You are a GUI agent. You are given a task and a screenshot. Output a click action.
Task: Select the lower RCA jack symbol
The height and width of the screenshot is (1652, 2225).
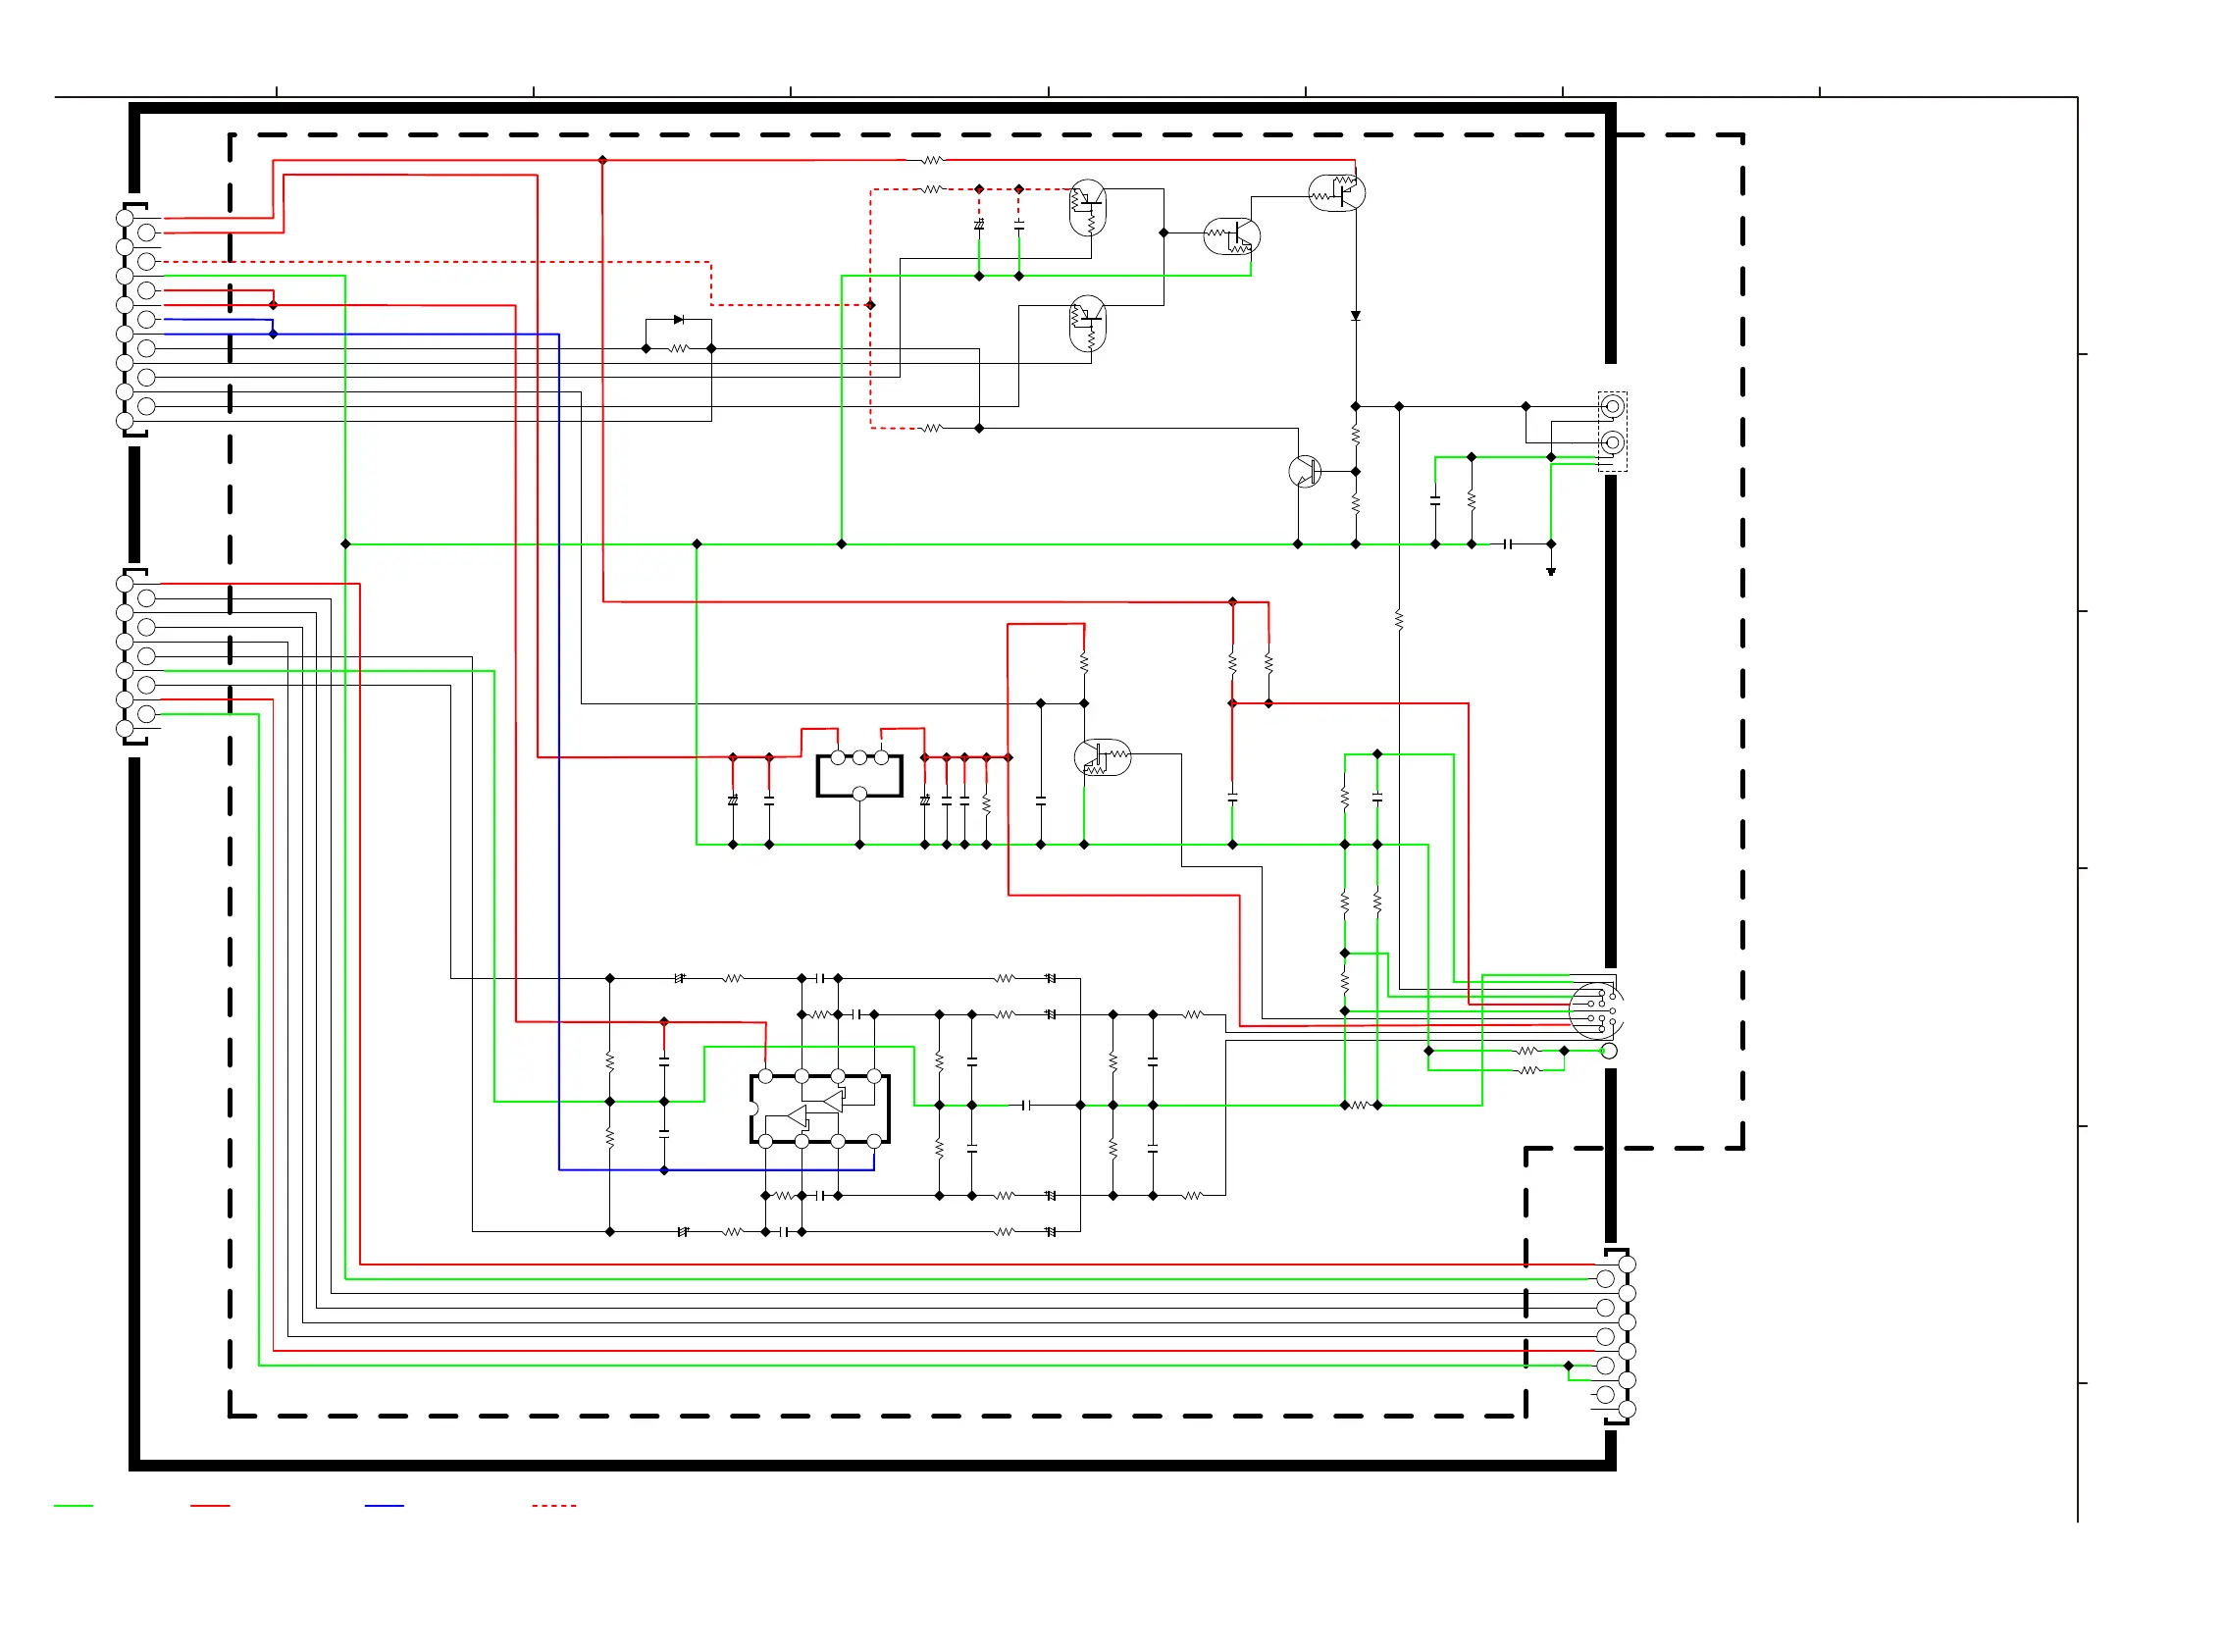tap(1611, 442)
